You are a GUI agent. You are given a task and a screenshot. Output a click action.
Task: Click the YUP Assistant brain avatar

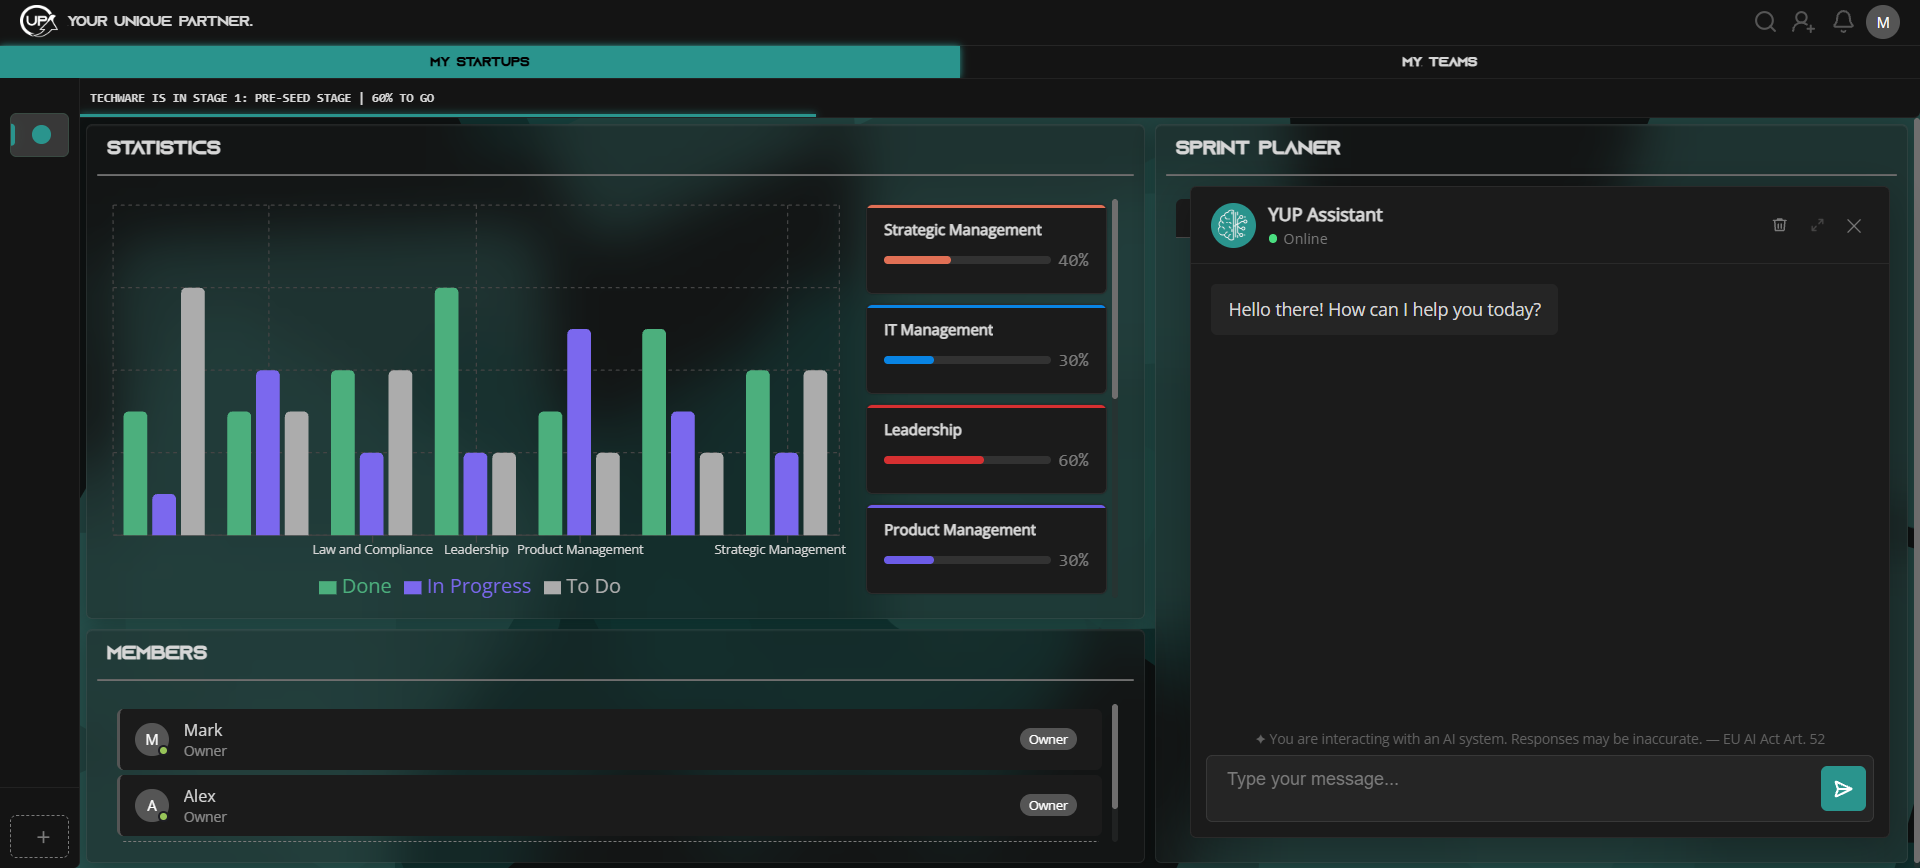tap(1233, 226)
